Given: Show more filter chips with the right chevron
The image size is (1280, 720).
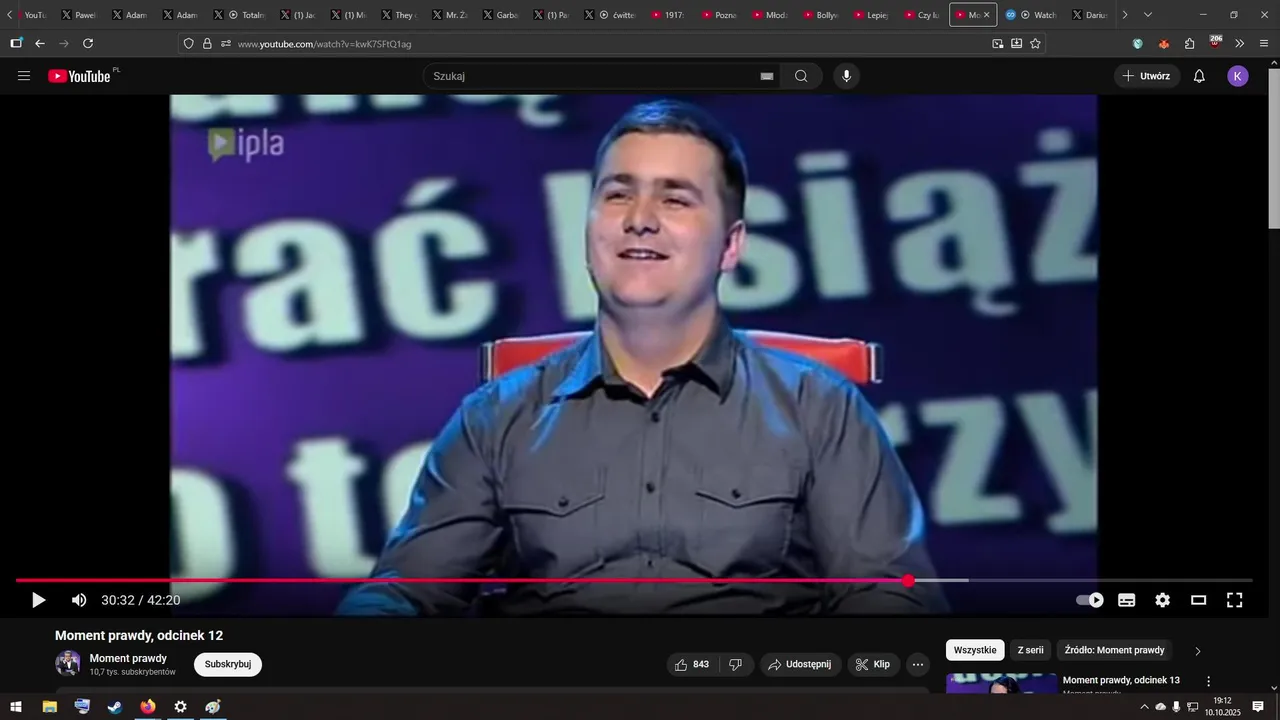Looking at the screenshot, I should click(1198, 651).
